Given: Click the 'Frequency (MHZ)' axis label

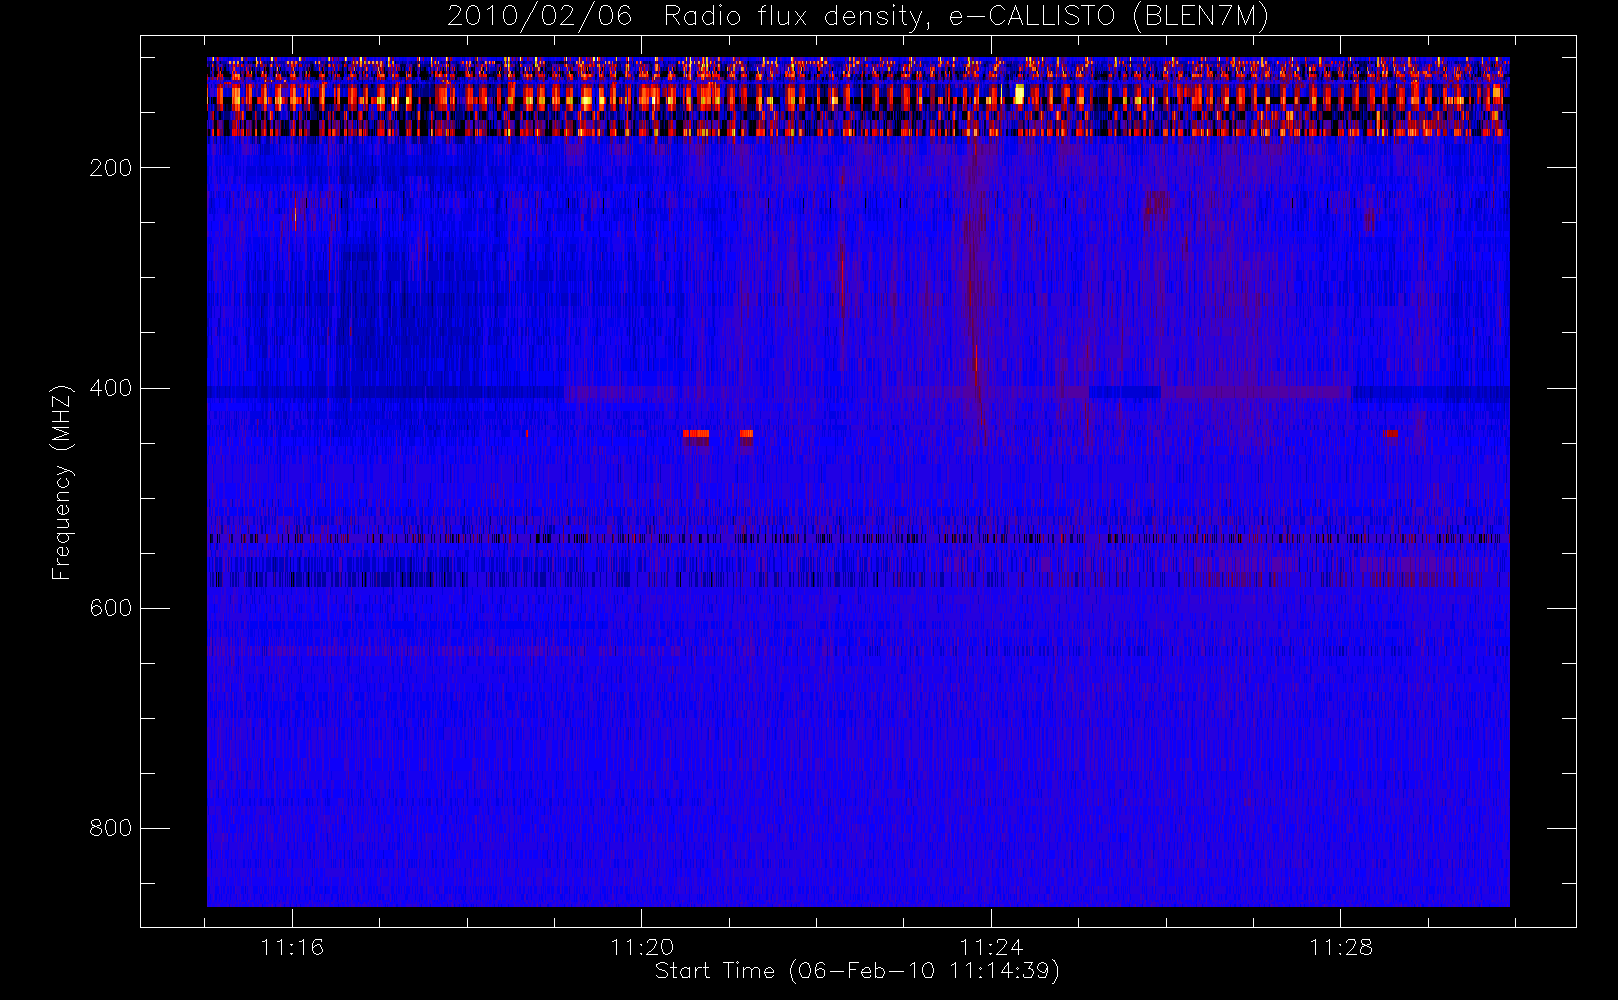Looking at the screenshot, I should 62,482.
